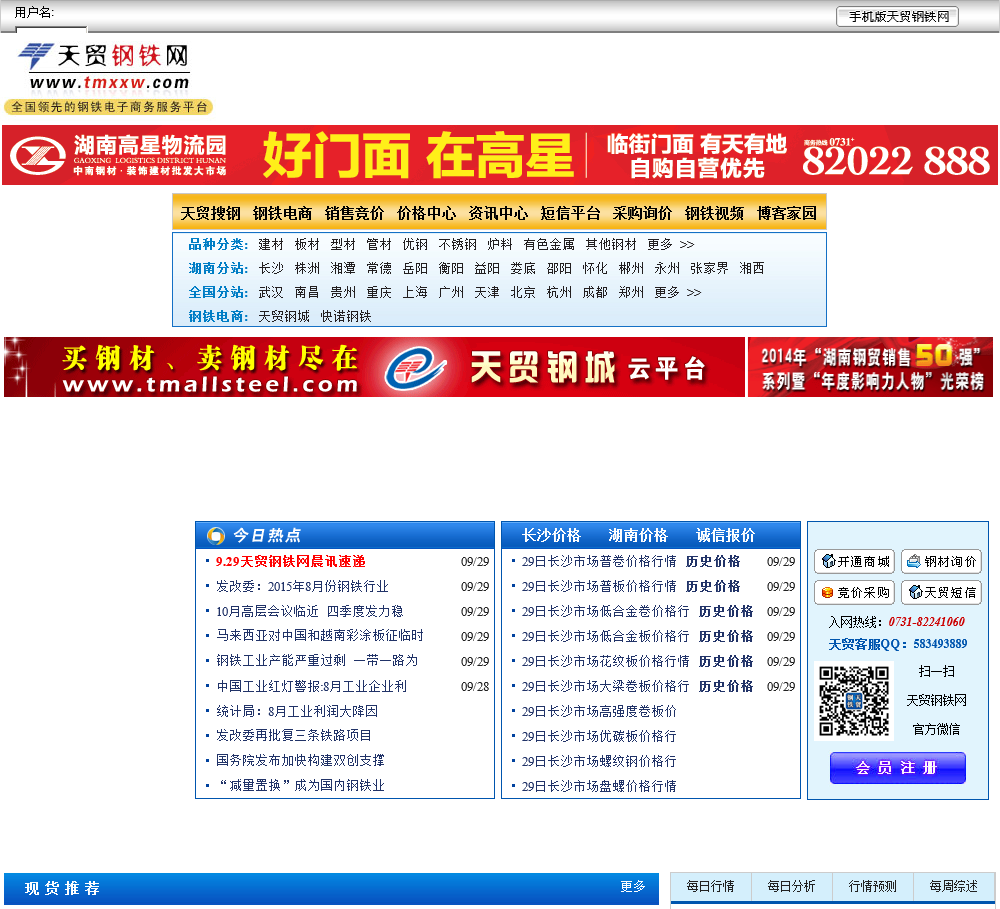Select 武汉 national sub-site
The image size is (1000, 909).
[x=271, y=292]
